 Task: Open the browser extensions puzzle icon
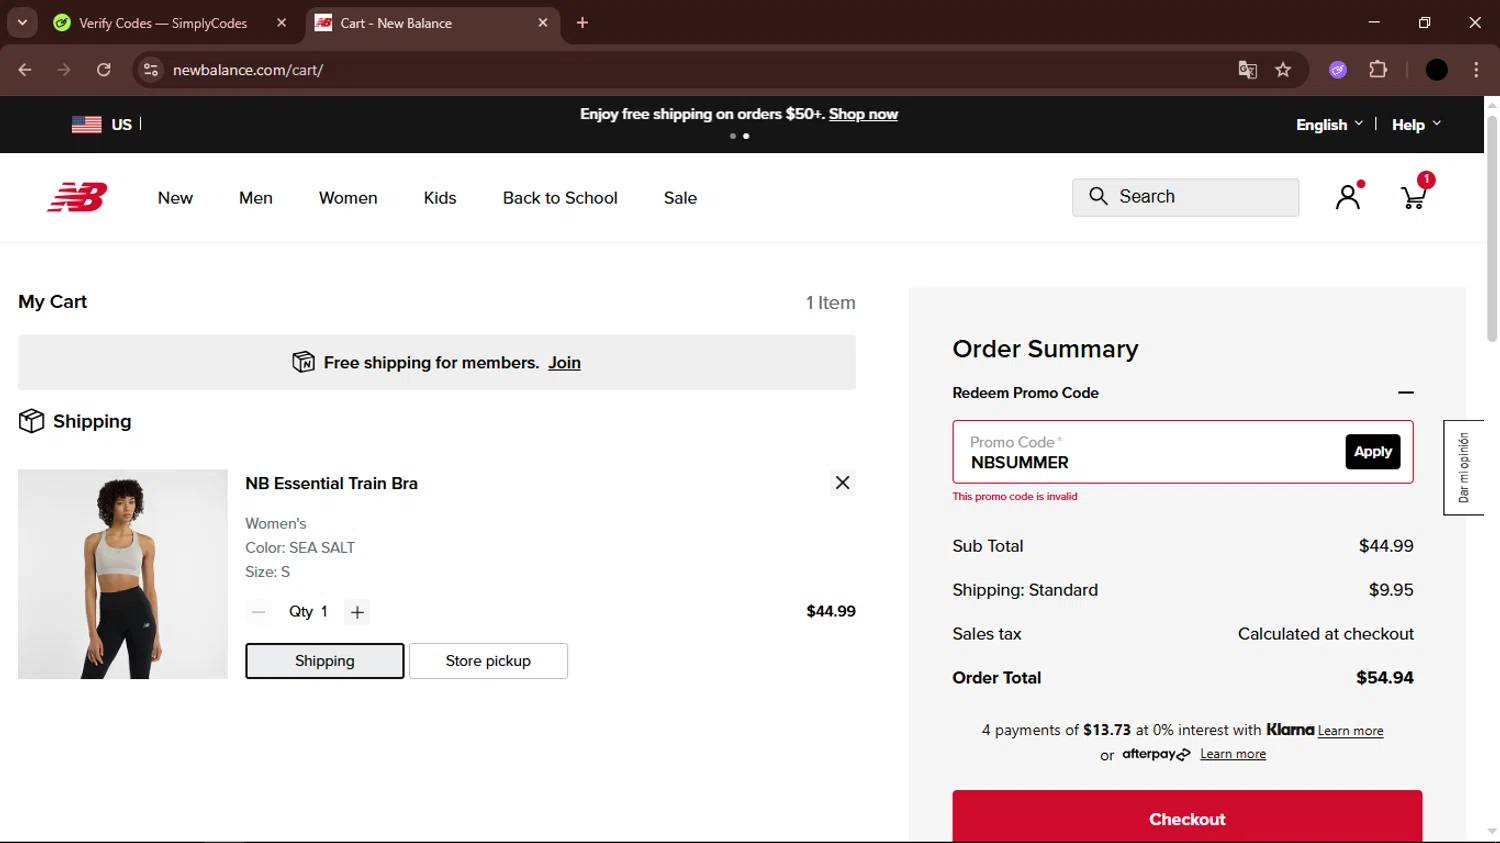(1378, 70)
